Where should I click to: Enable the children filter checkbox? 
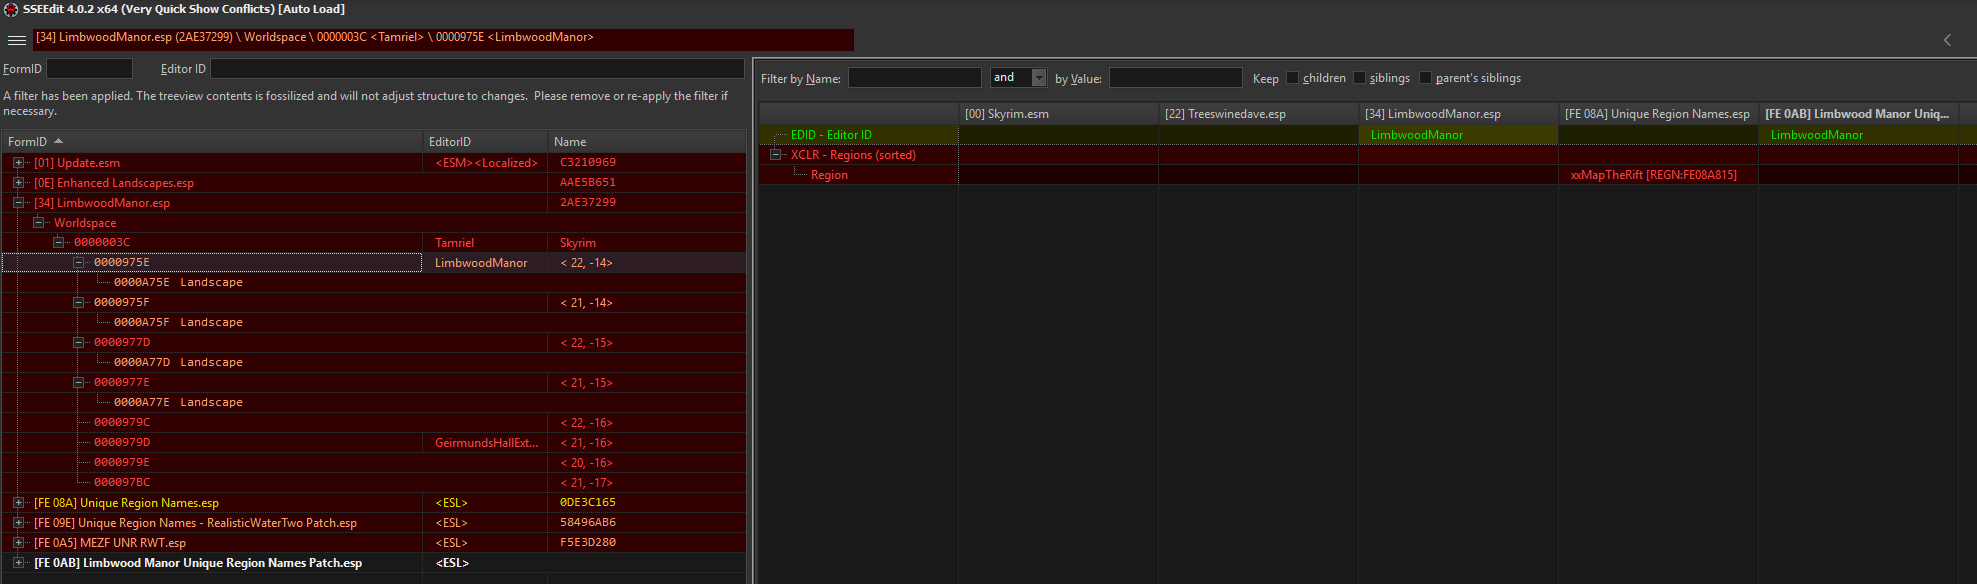coord(1292,78)
